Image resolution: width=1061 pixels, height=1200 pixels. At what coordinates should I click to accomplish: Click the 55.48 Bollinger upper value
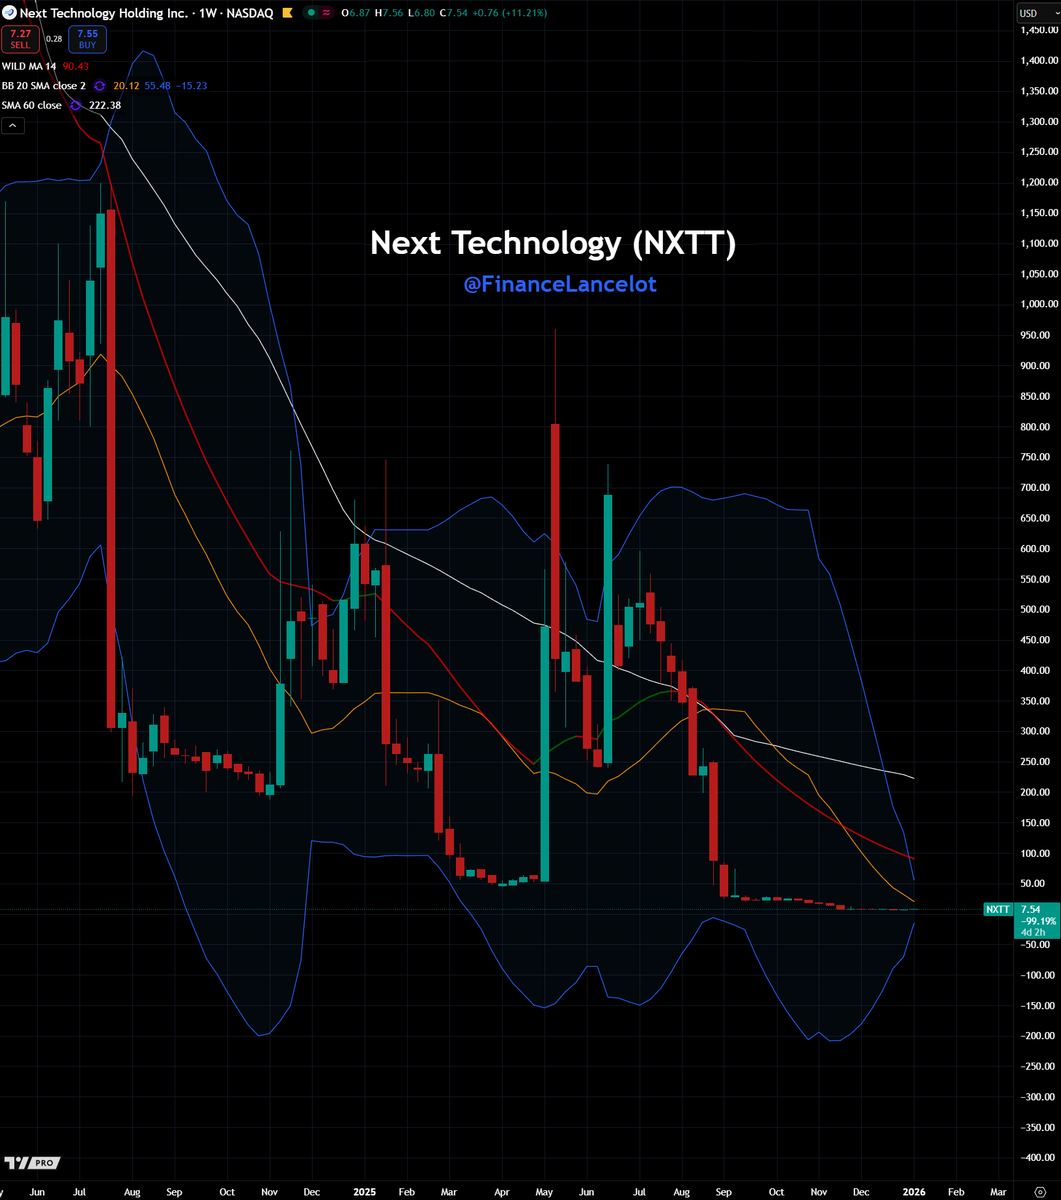[x=158, y=86]
